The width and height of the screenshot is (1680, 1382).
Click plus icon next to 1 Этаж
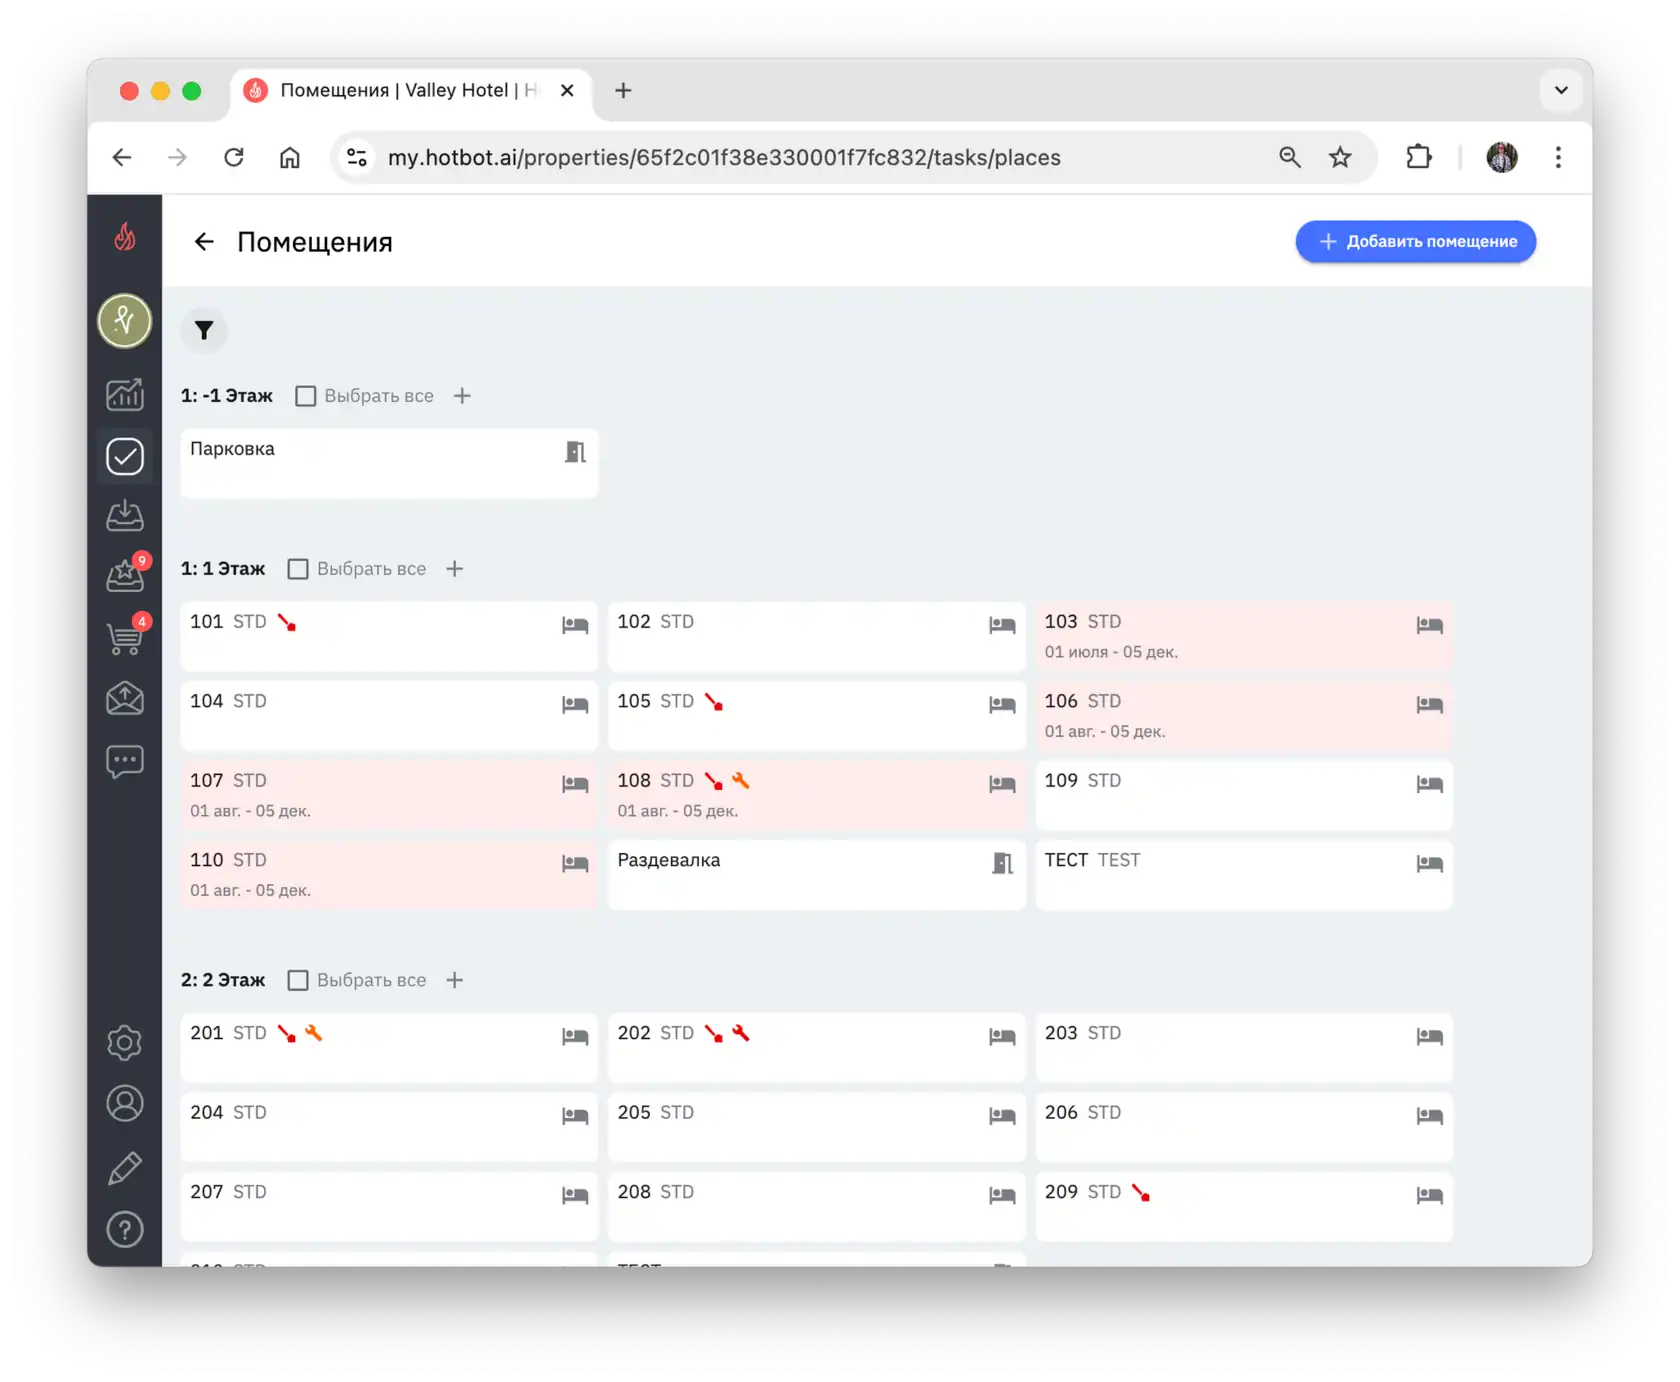click(455, 569)
